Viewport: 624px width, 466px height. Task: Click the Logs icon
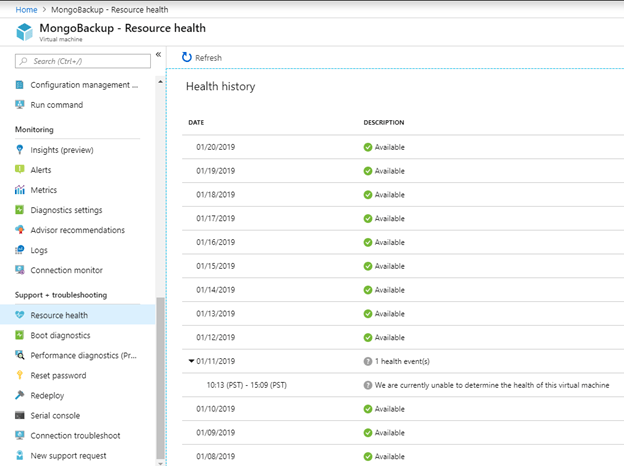(x=20, y=250)
